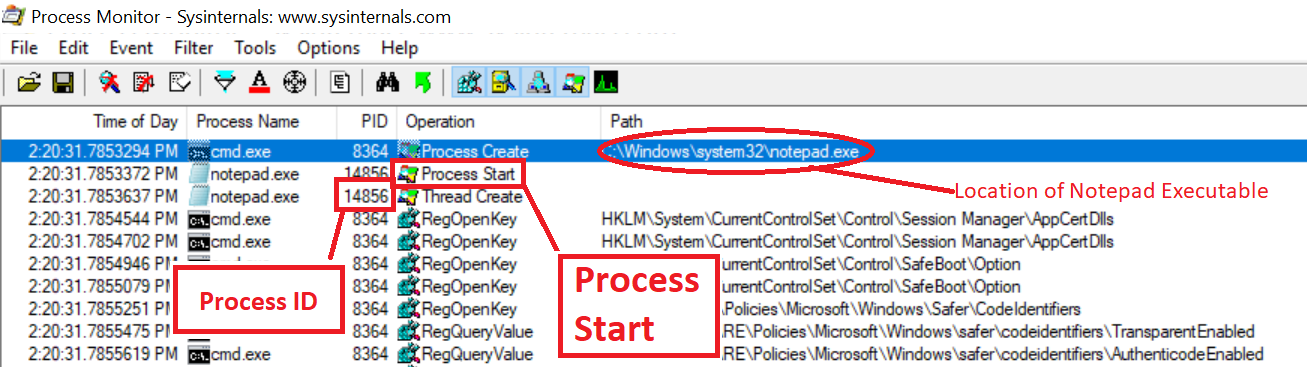Open the Tools menu

click(x=255, y=48)
